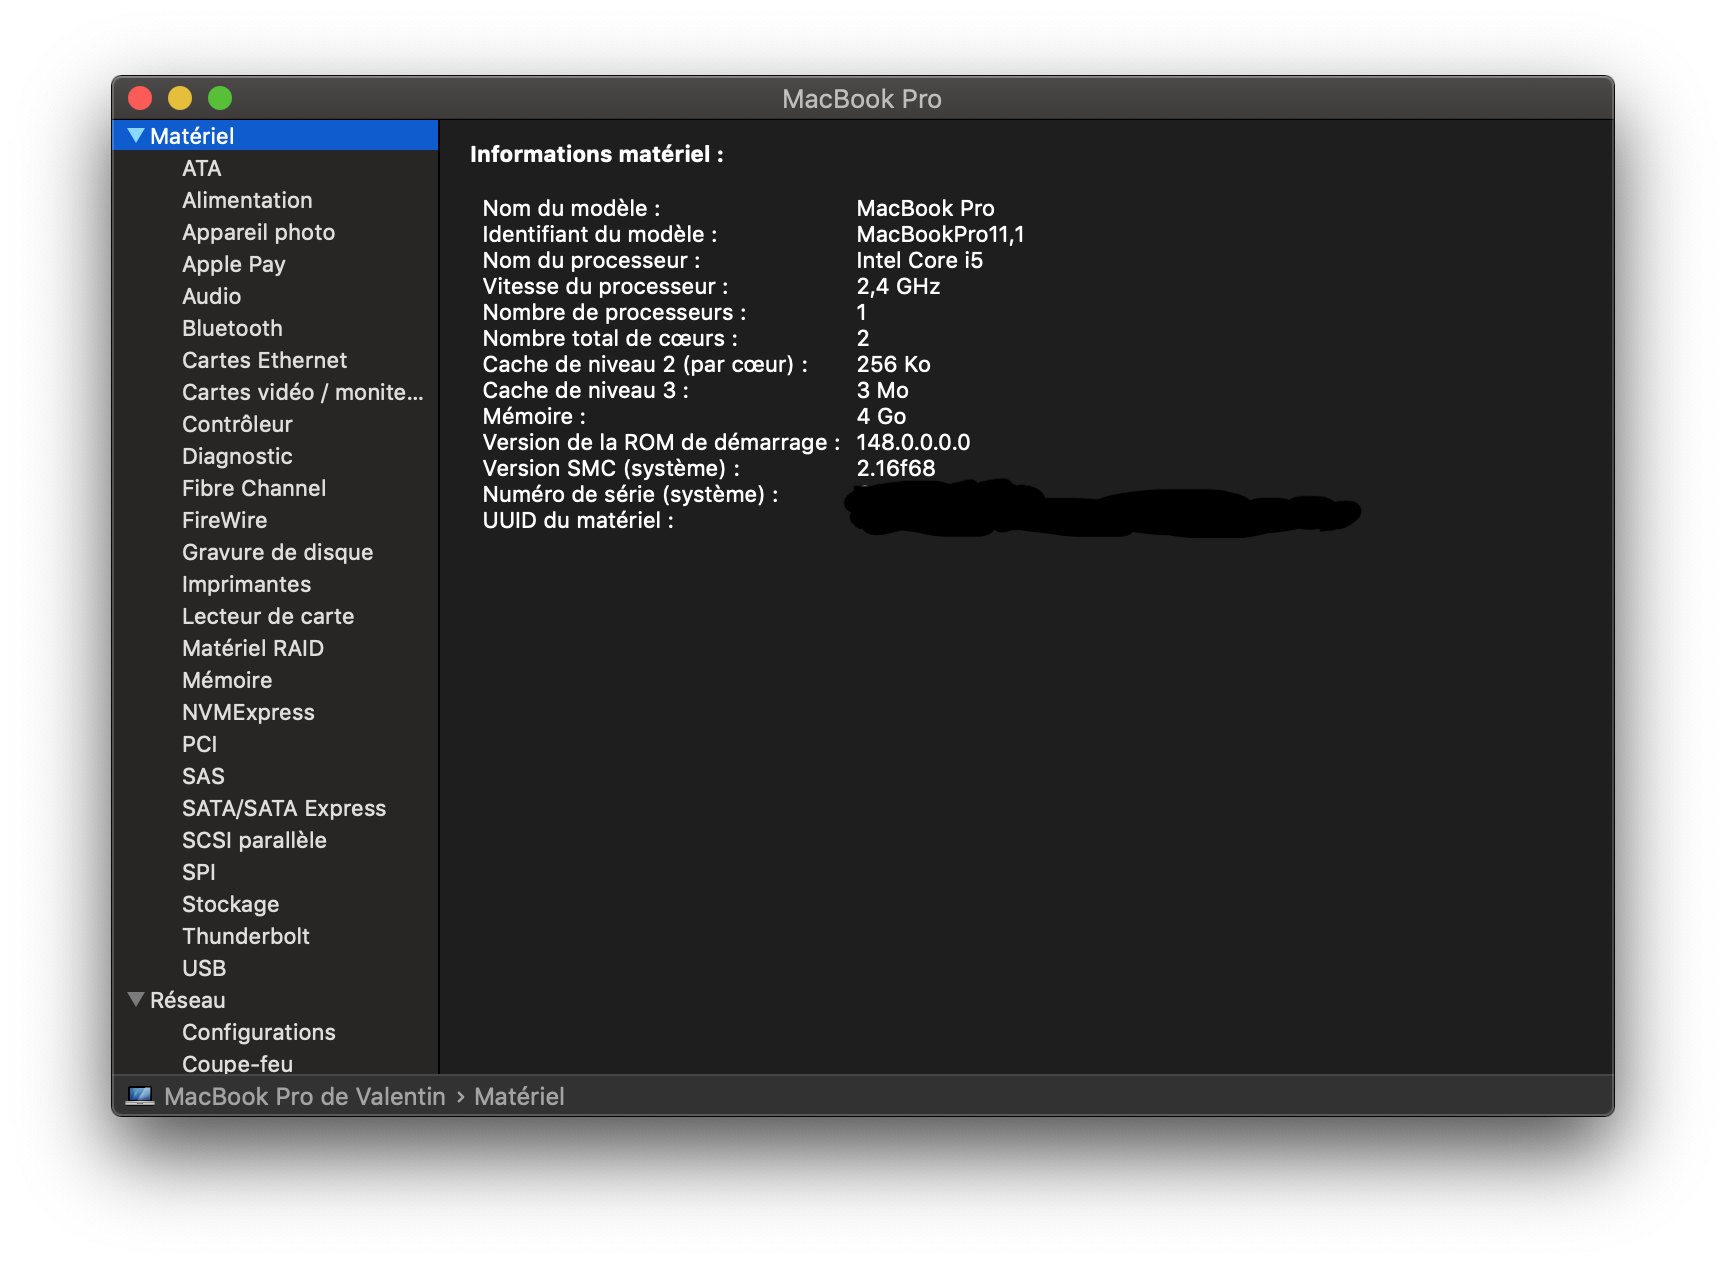Select Diagnostic in the sidebar
1726x1264 pixels.
click(x=237, y=456)
